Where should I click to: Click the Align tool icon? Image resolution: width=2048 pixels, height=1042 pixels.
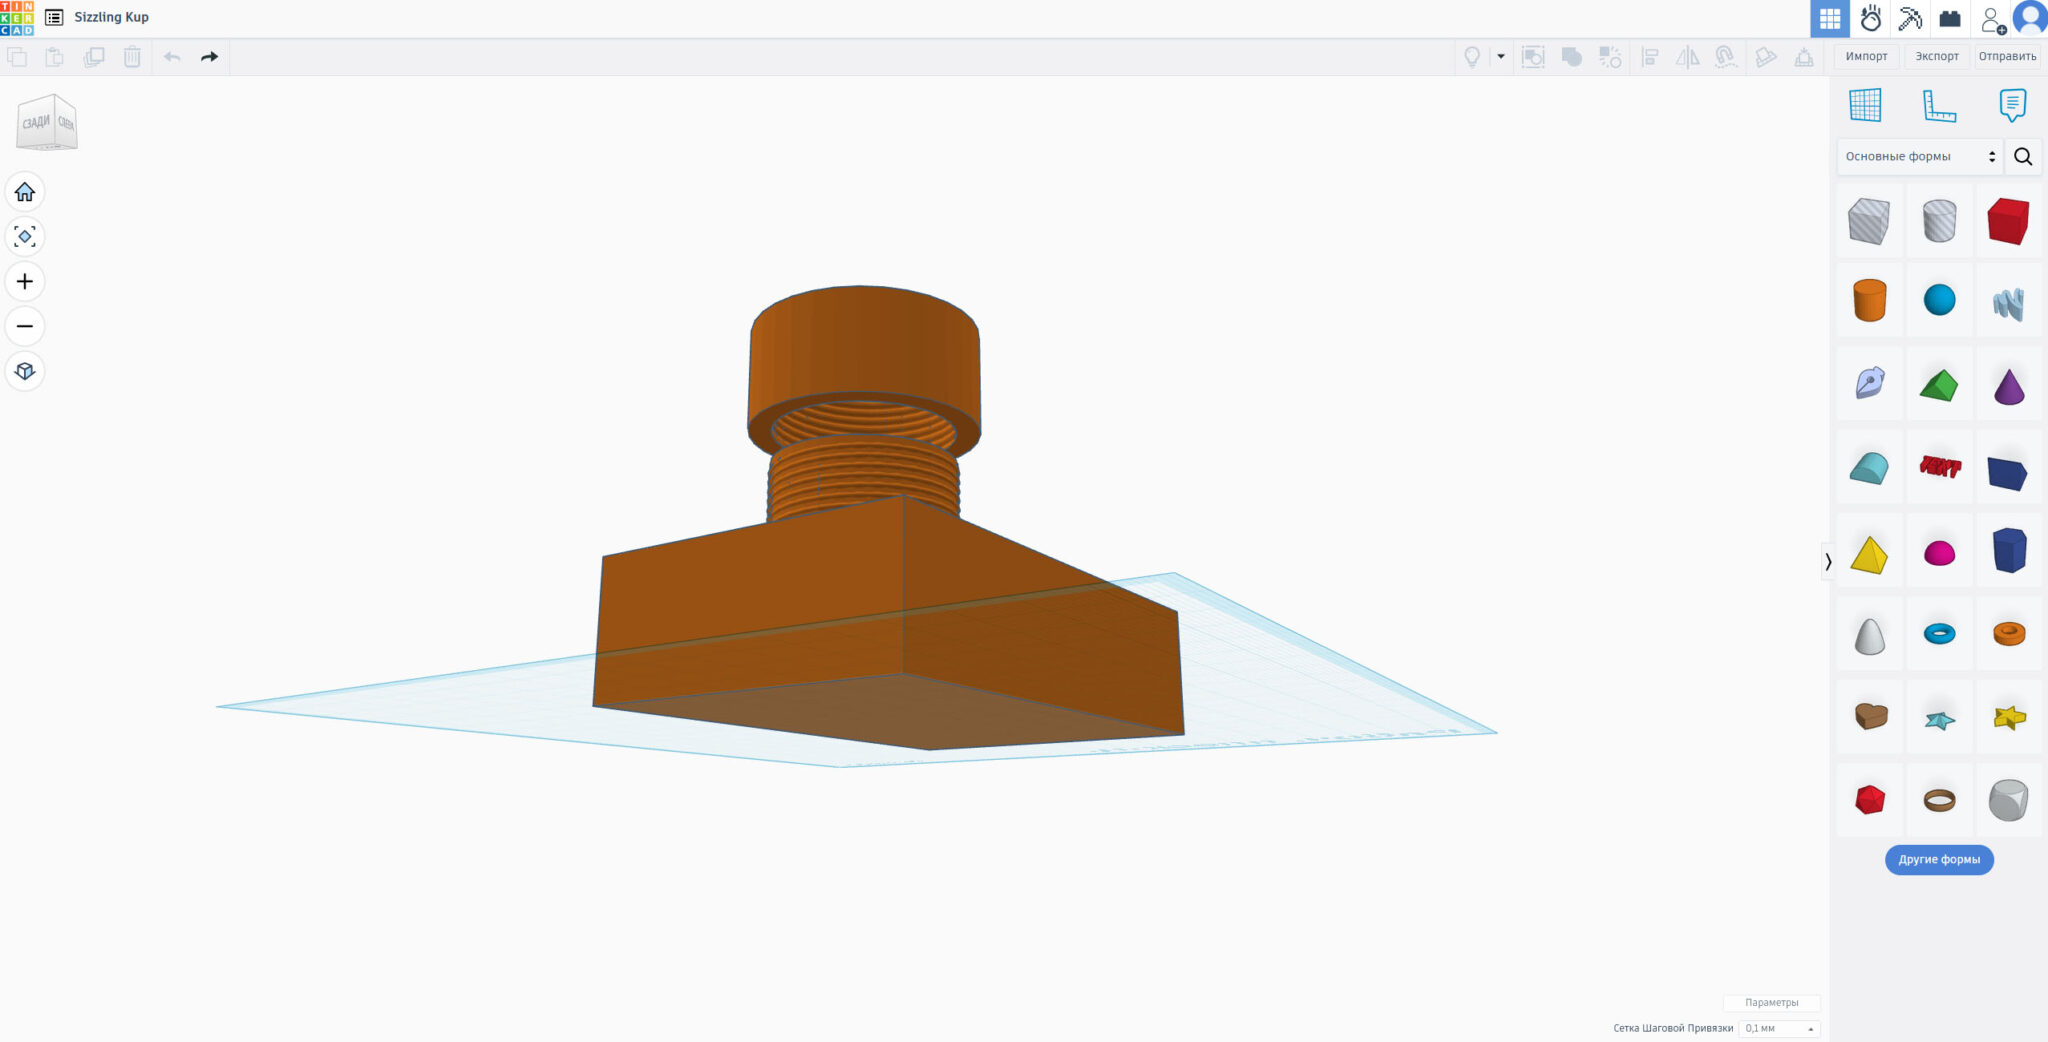click(1650, 57)
